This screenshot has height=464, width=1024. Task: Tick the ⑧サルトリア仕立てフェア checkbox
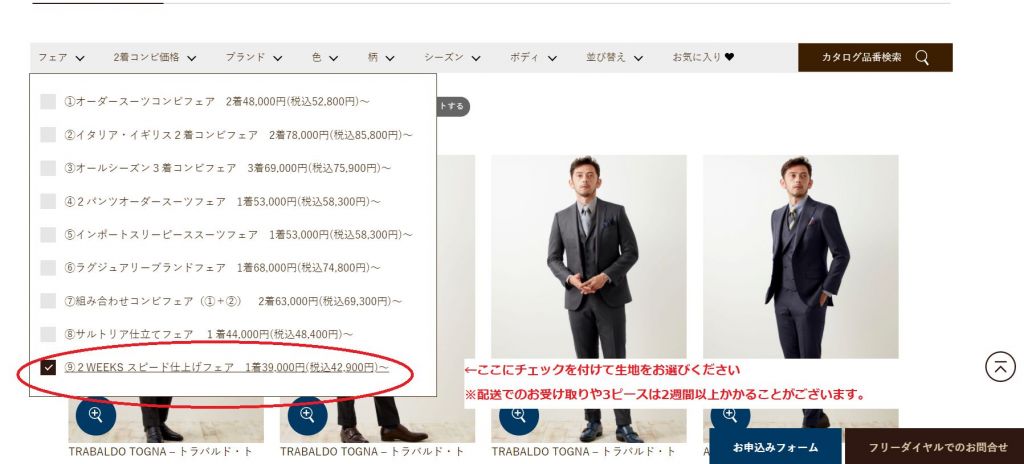(x=48, y=334)
